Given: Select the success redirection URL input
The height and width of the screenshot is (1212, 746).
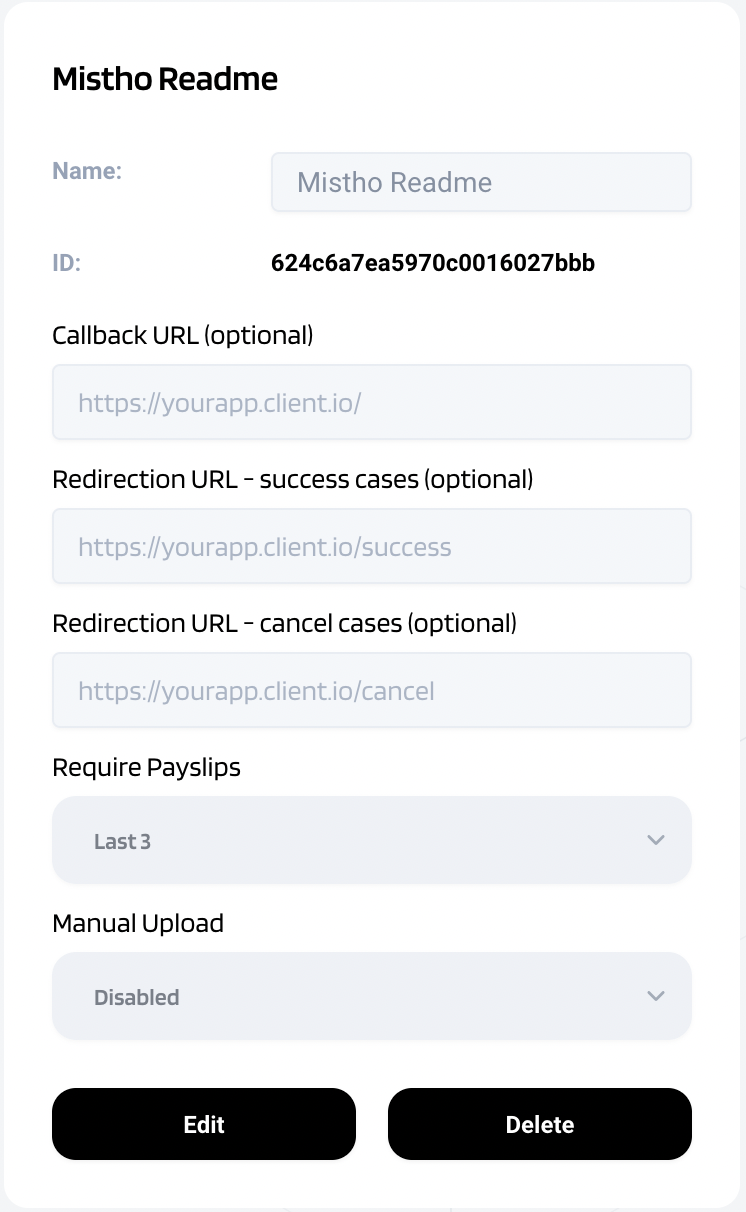Looking at the screenshot, I should coord(372,546).
